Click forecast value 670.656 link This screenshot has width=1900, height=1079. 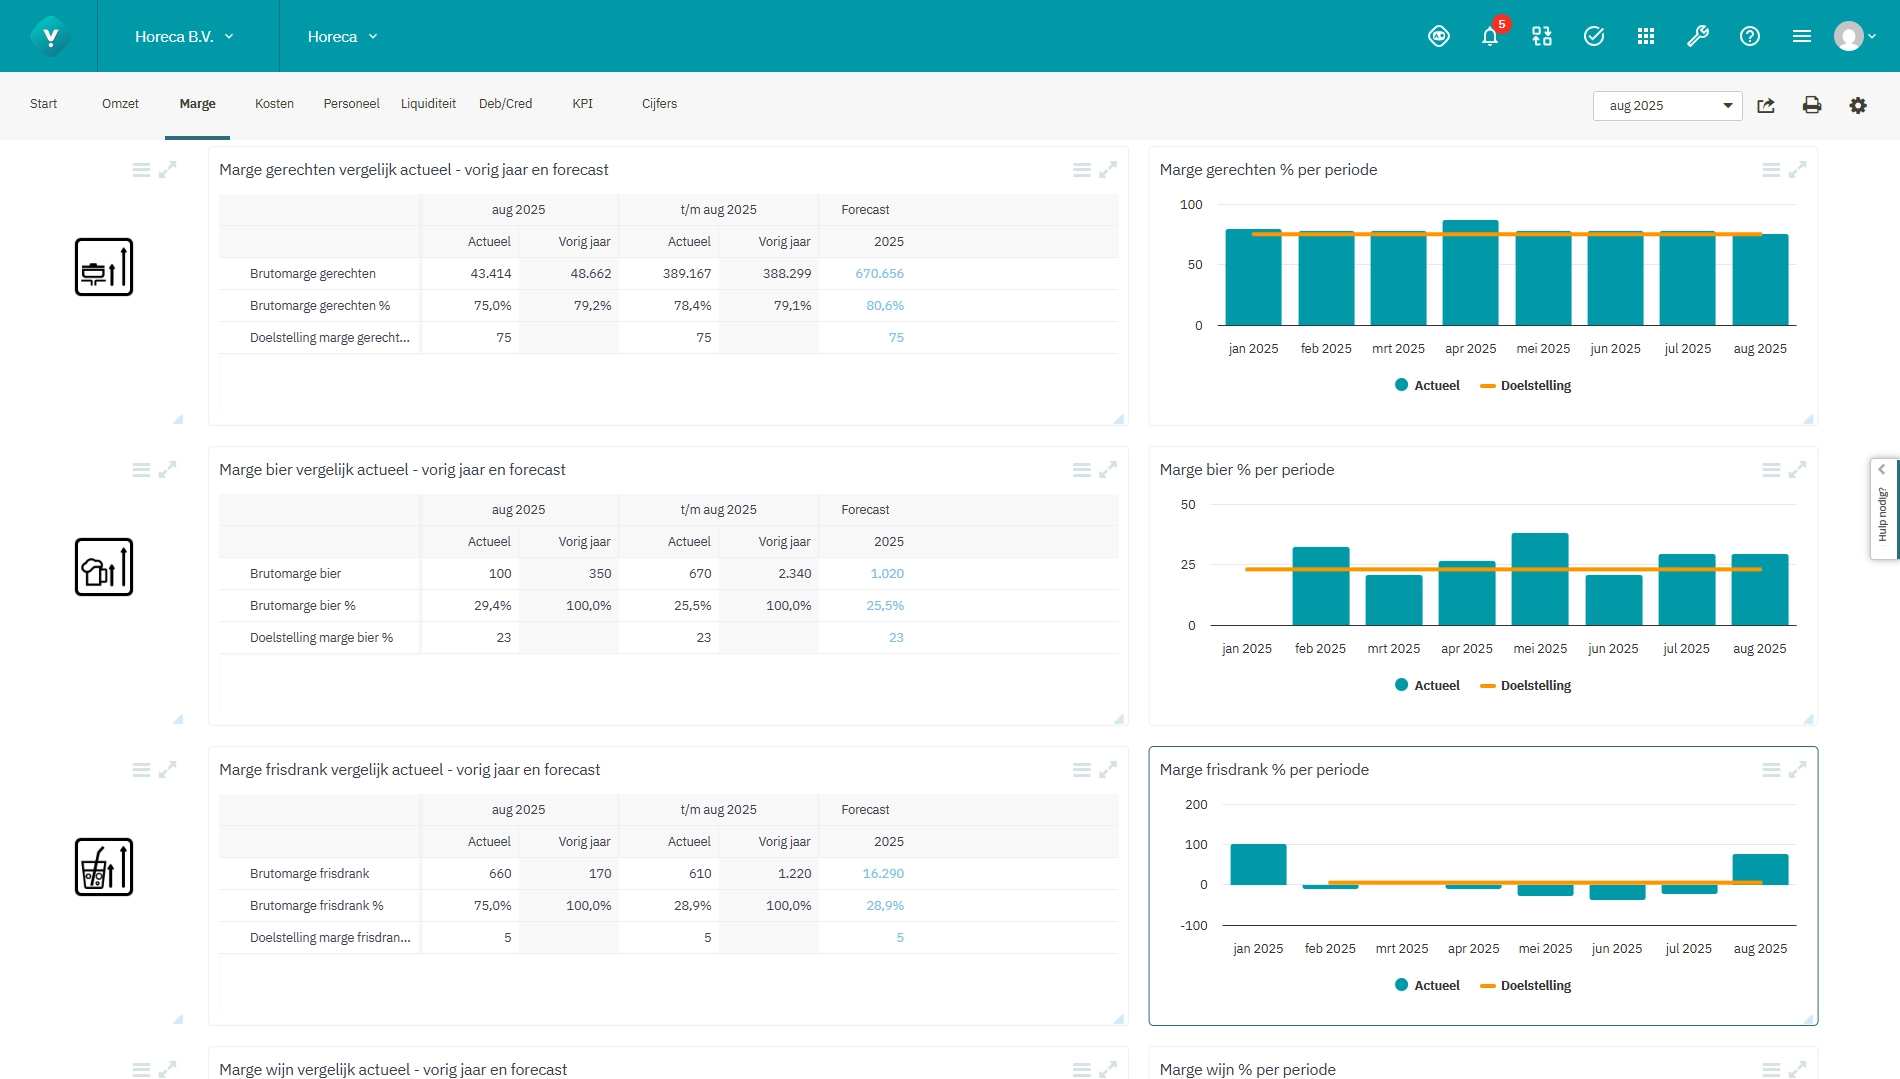[x=879, y=274]
